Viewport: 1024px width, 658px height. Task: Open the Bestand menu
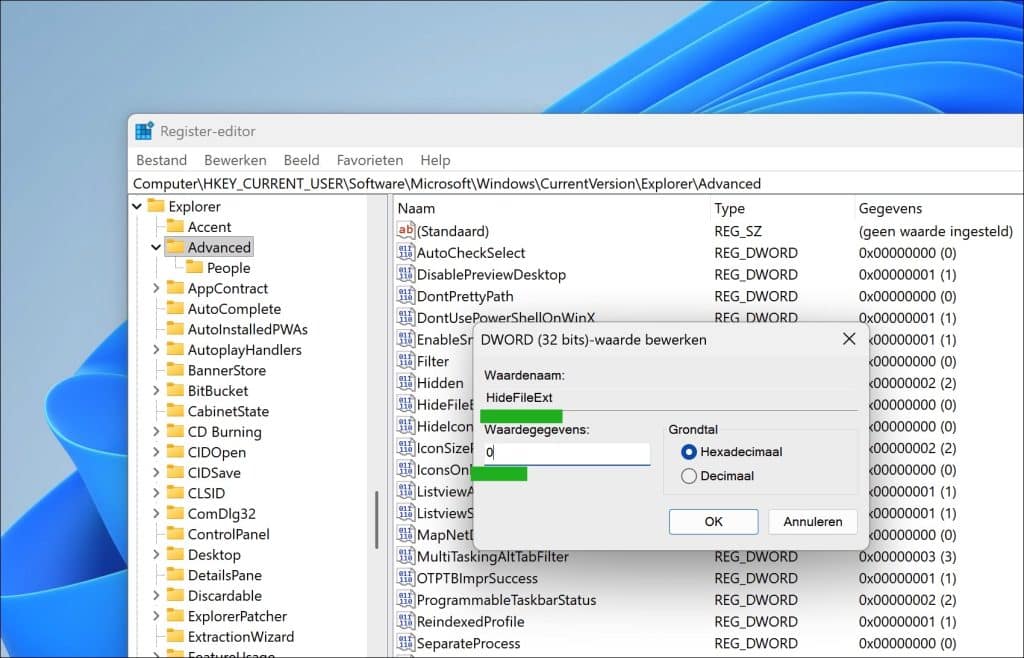click(x=161, y=160)
